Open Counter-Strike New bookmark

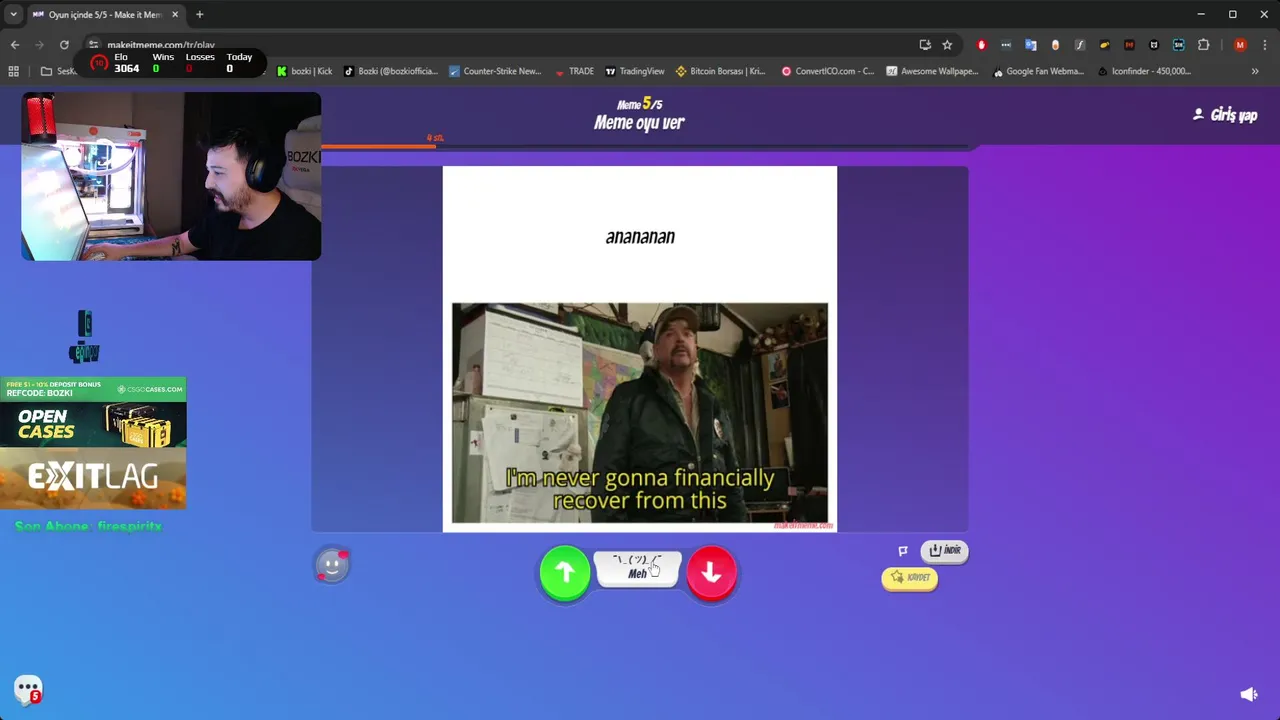495,71
